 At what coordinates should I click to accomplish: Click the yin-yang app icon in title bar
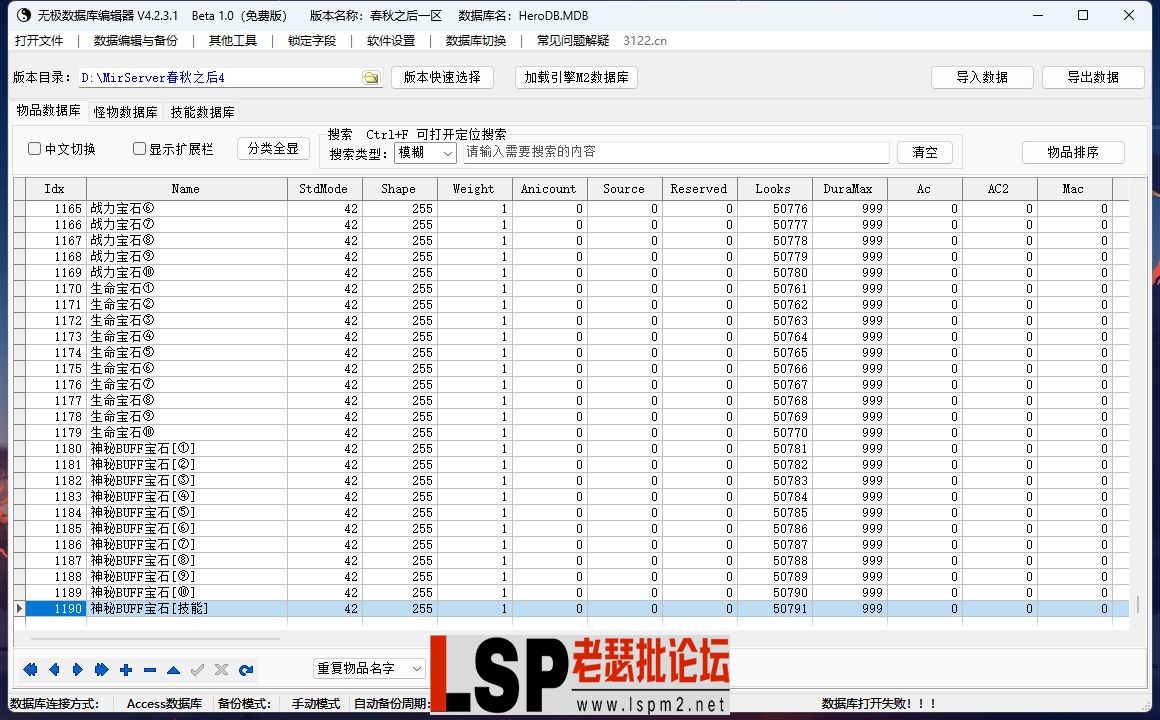point(24,15)
